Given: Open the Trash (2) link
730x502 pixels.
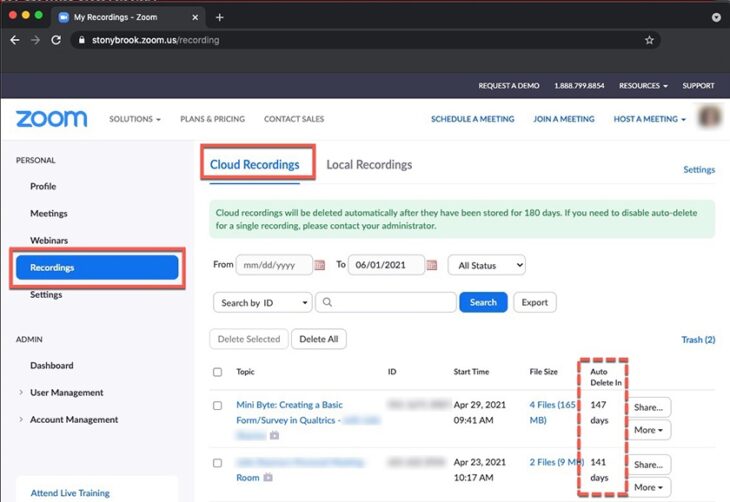Looking at the screenshot, I should pos(698,340).
